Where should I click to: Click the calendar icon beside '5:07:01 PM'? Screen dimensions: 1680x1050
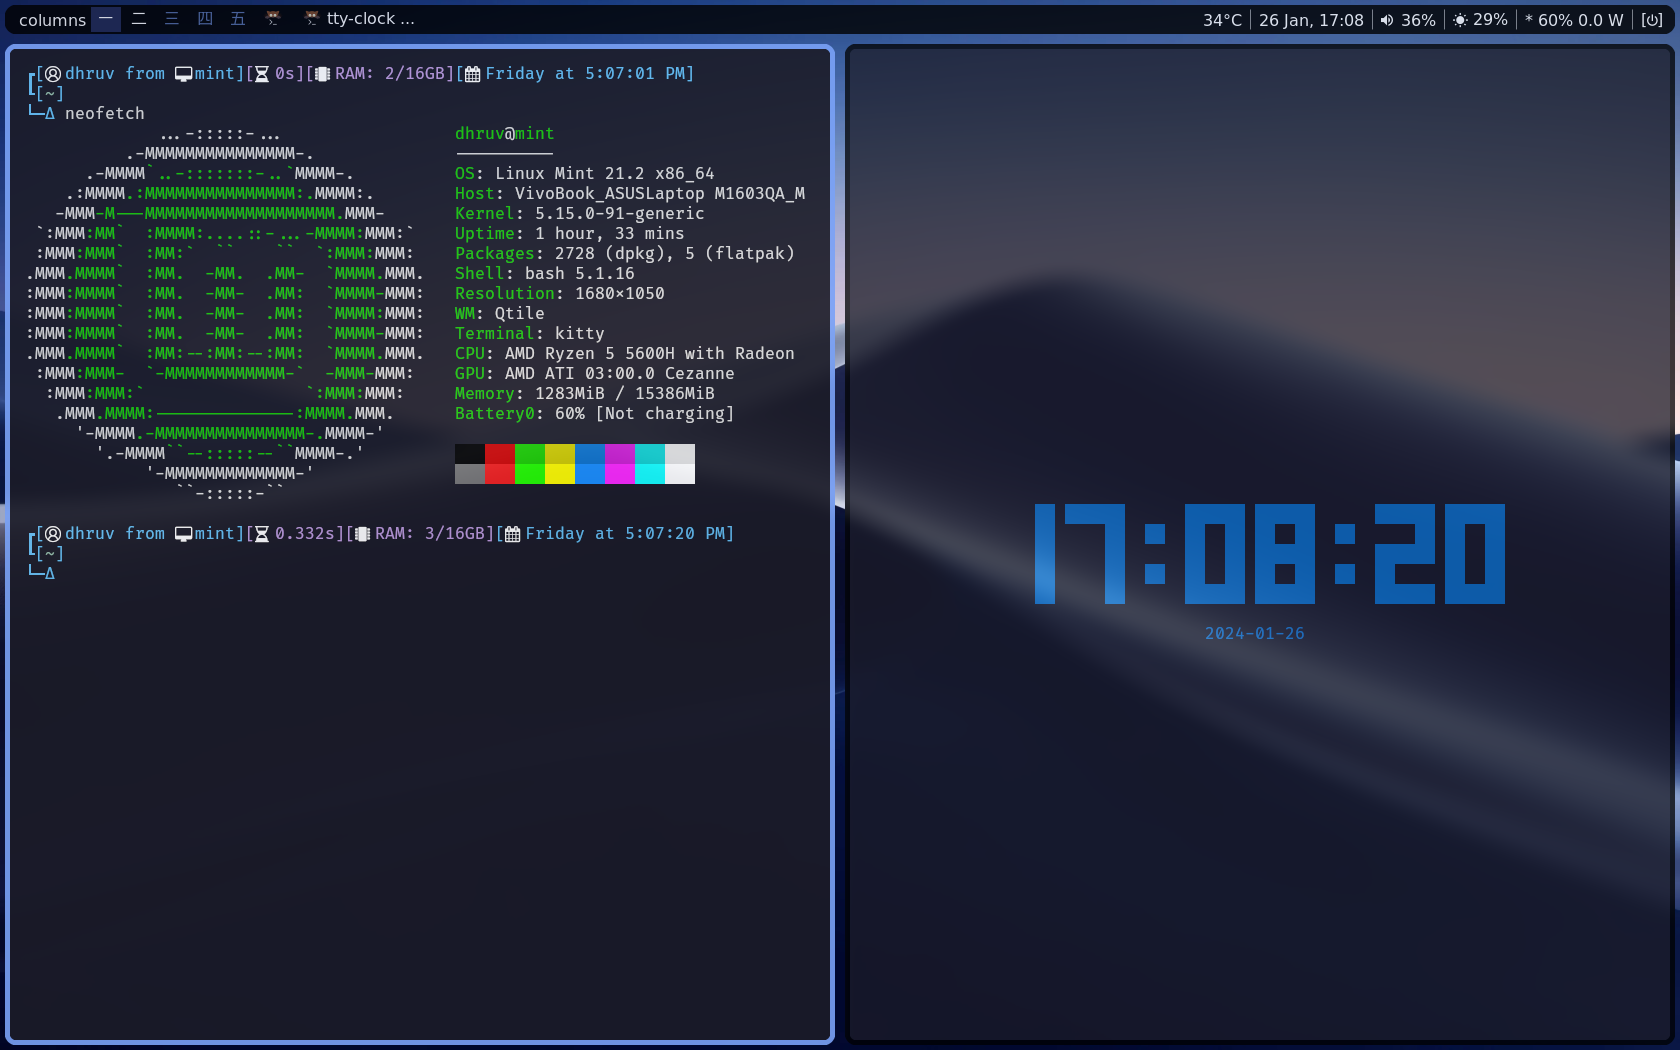tap(473, 74)
